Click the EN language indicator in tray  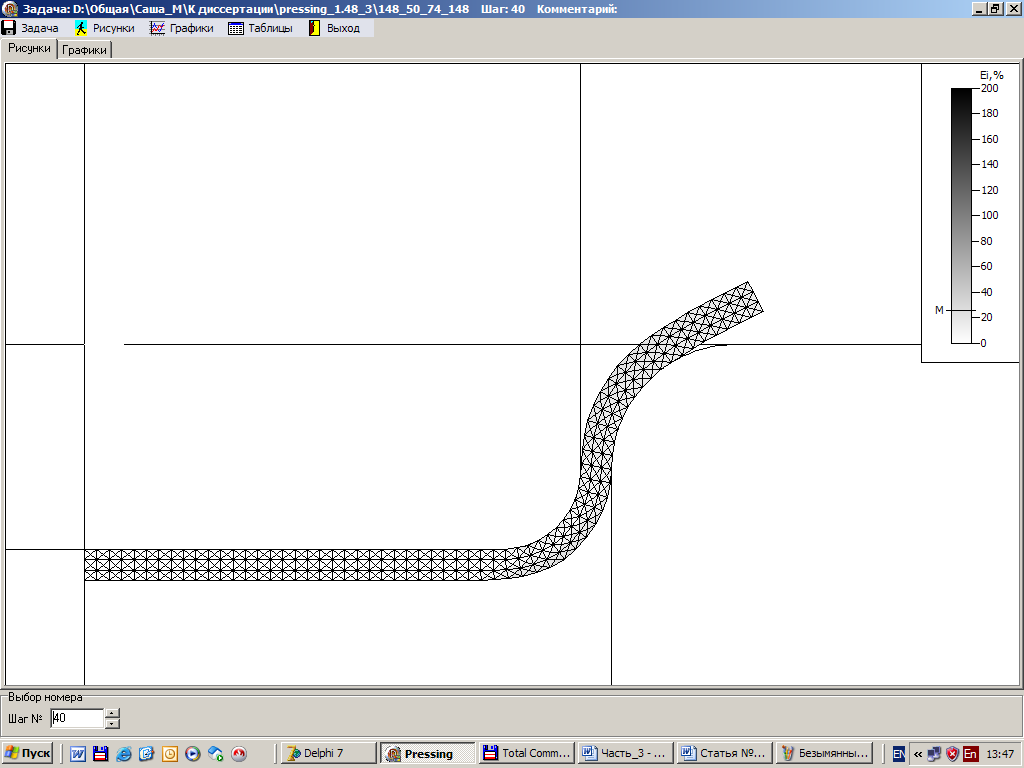[899, 753]
